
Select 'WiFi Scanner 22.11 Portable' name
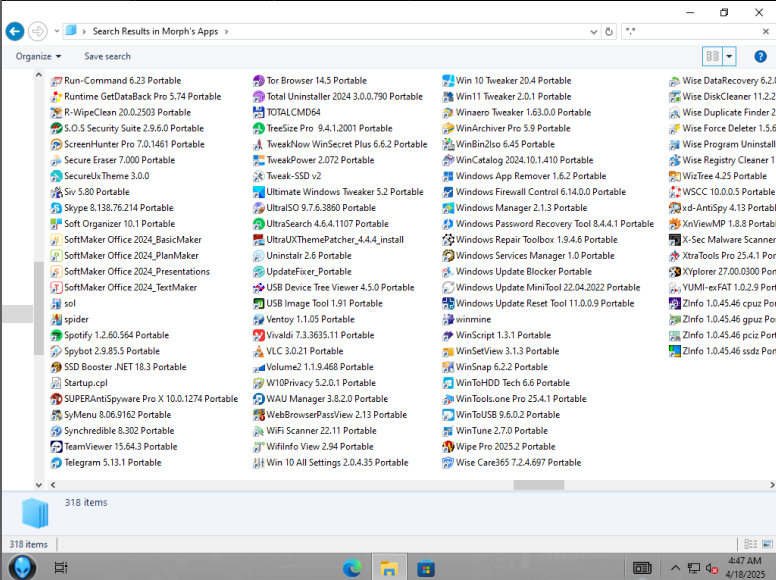(322, 431)
